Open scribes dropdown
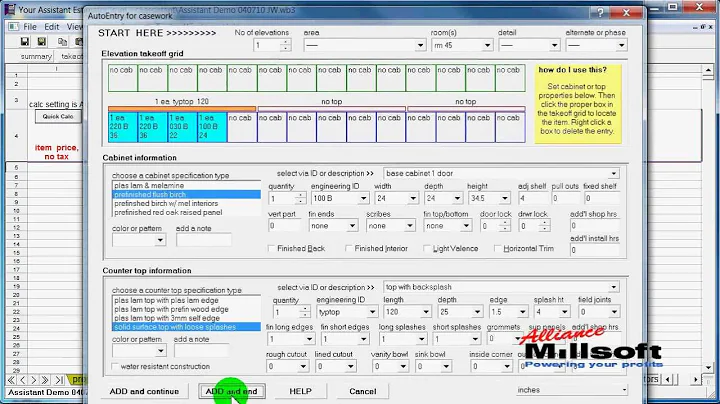 (x=409, y=226)
